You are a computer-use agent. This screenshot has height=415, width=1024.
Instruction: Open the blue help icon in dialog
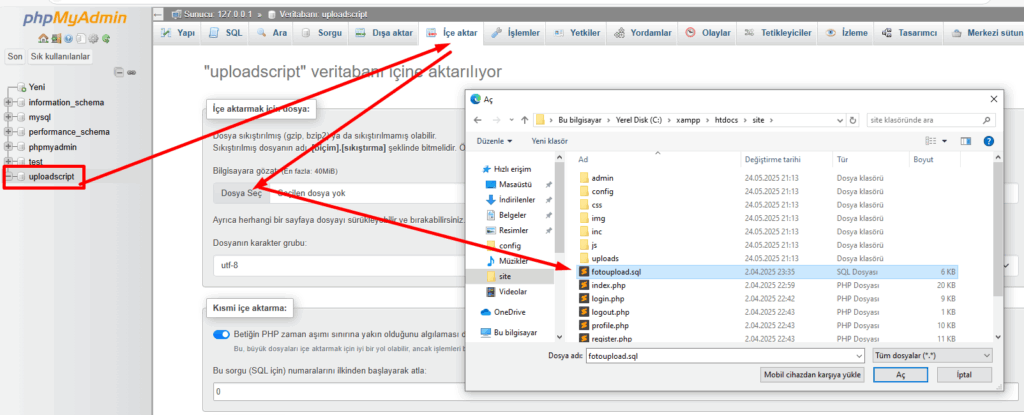[988, 141]
